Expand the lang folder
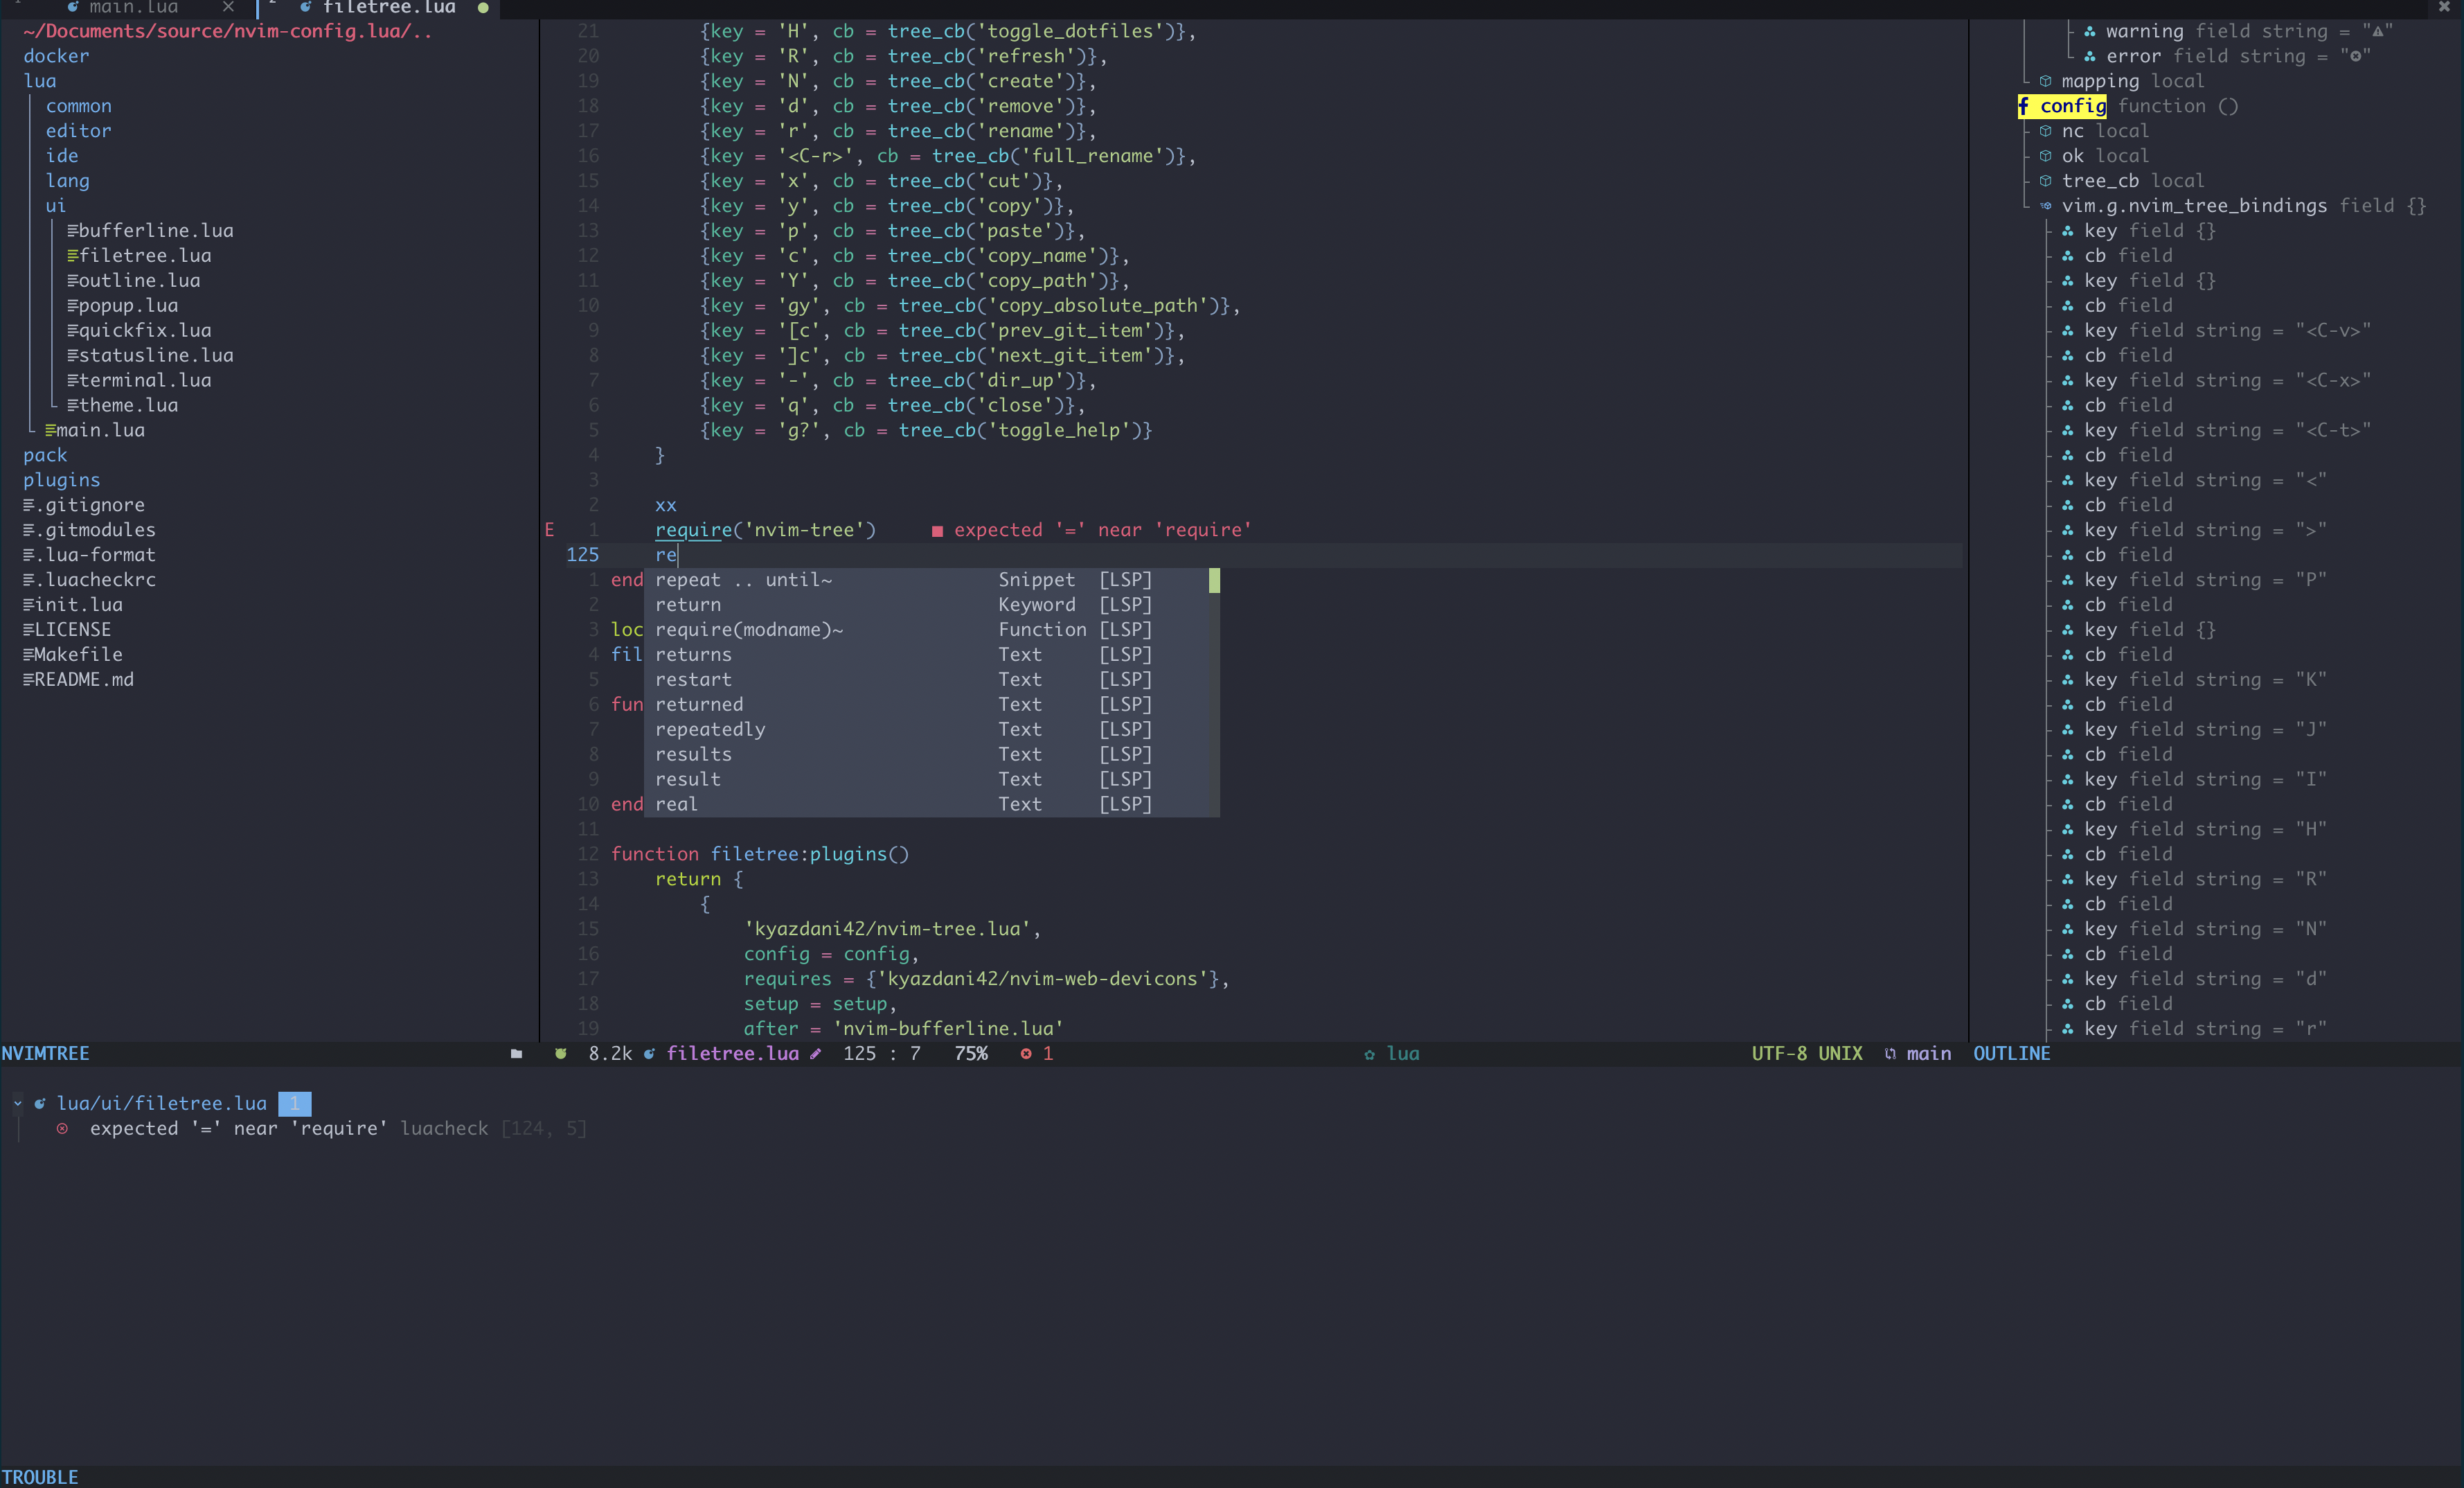The width and height of the screenshot is (2464, 1488). [68, 181]
